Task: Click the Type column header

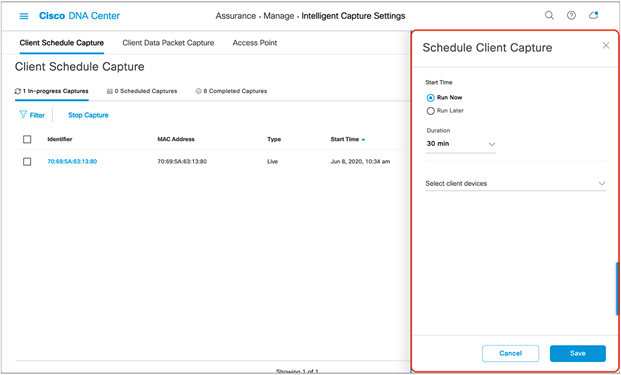Action: point(274,139)
